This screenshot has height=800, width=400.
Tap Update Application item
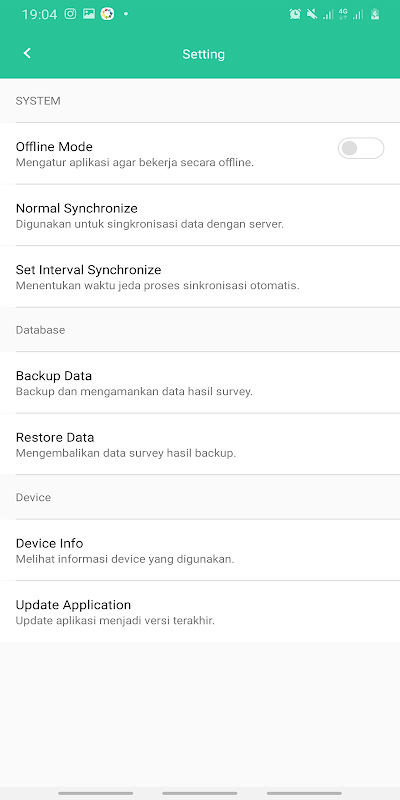pos(200,612)
